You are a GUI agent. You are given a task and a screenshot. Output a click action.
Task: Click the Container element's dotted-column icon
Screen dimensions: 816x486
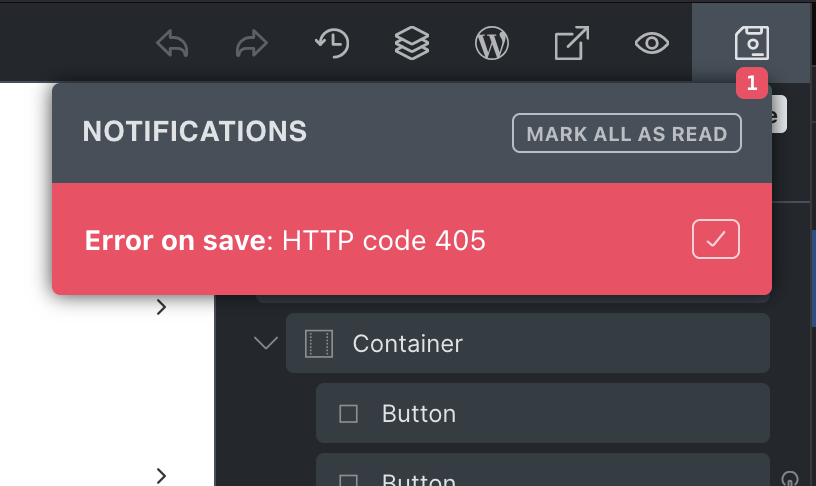point(318,343)
